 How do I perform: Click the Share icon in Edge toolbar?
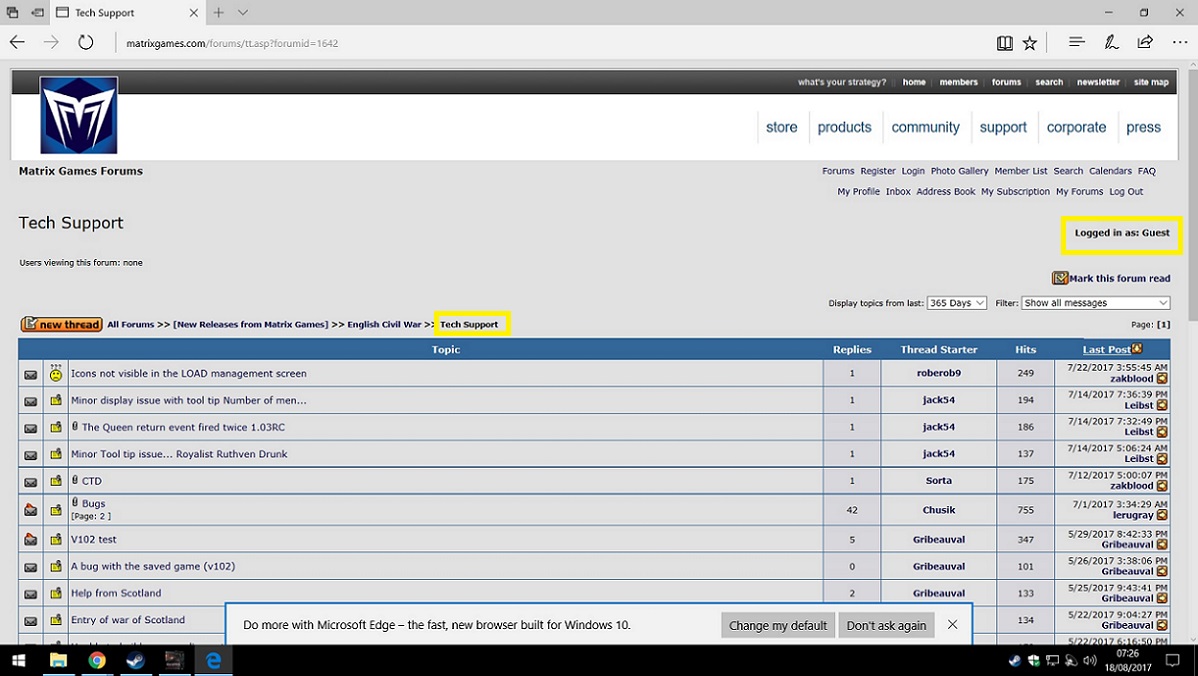(x=1145, y=43)
